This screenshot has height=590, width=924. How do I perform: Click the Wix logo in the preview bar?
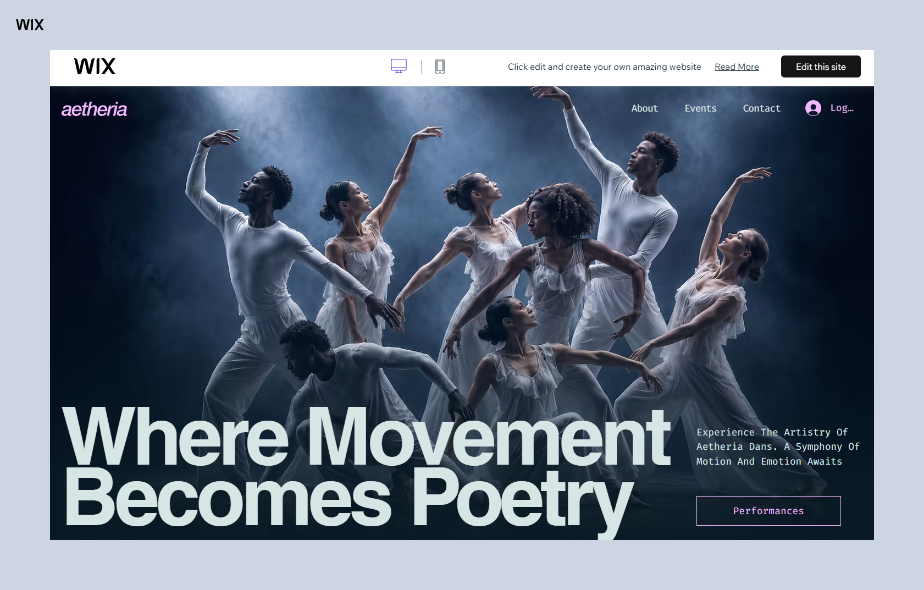point(94,66)
